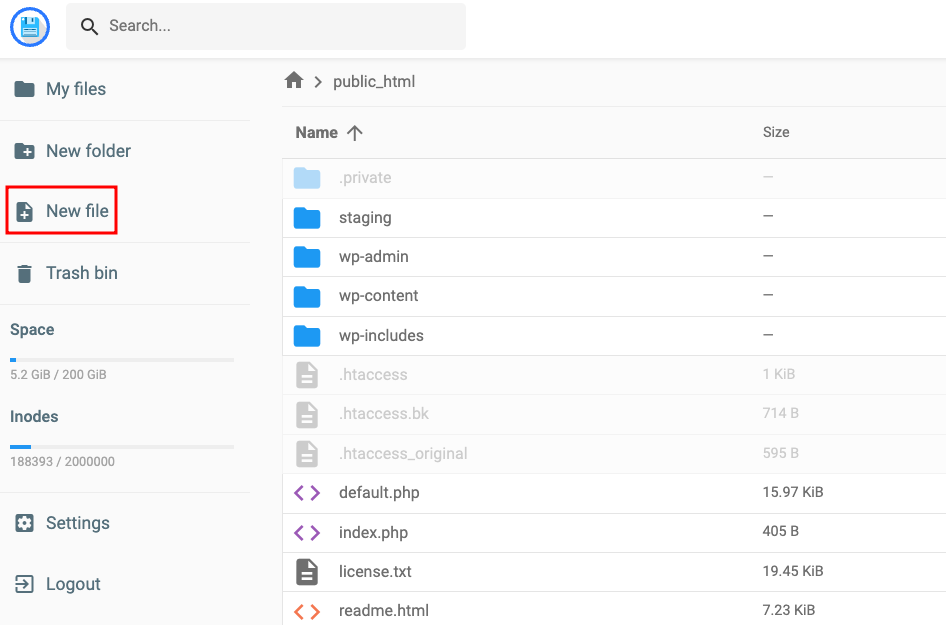Navigate to public_html in the breadcrumb

pyautogui.click(x=374, y=81)
